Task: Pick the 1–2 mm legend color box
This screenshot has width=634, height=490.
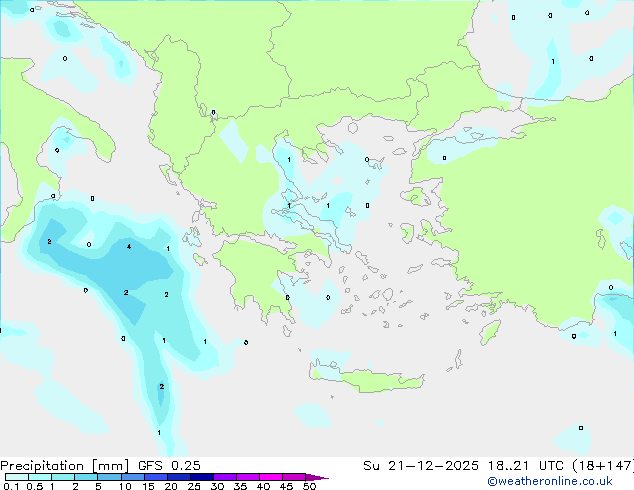Action: point(63,477)
